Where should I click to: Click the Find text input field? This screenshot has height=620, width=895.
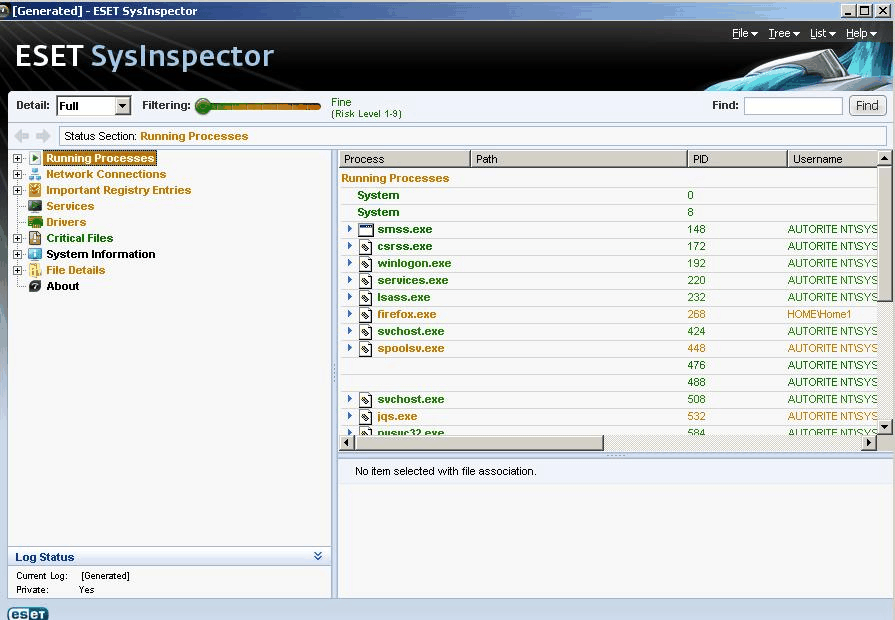click(793, 106)
